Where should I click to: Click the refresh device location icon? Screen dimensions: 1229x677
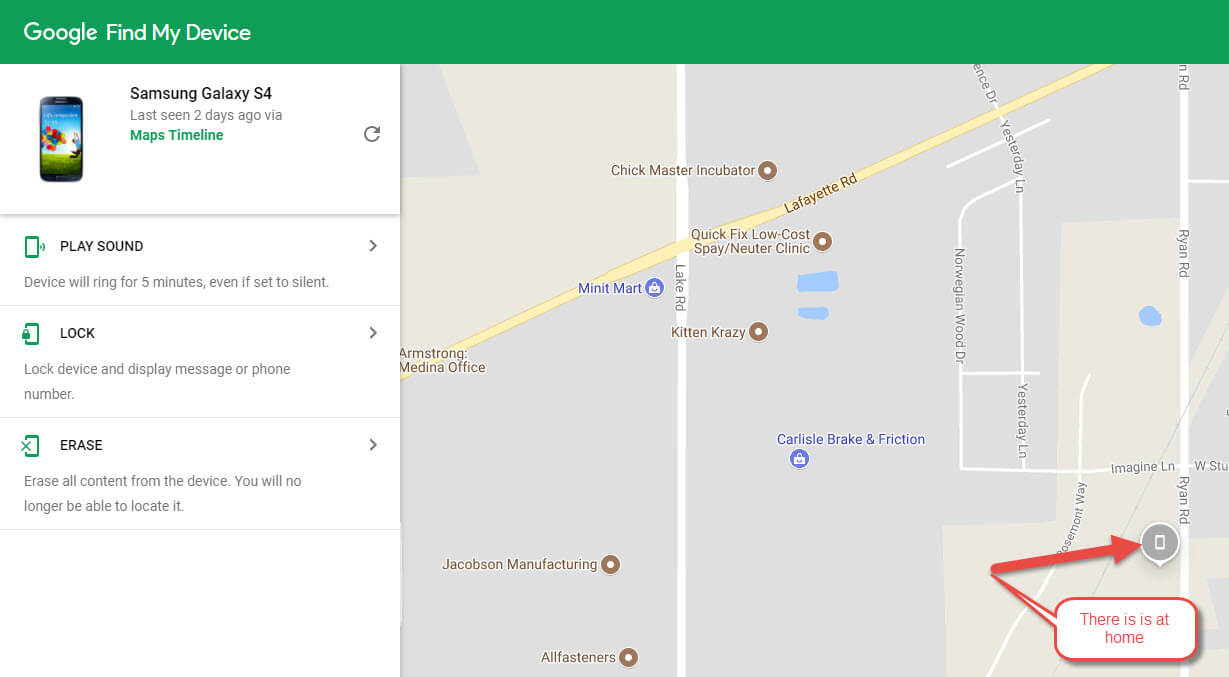372,134
